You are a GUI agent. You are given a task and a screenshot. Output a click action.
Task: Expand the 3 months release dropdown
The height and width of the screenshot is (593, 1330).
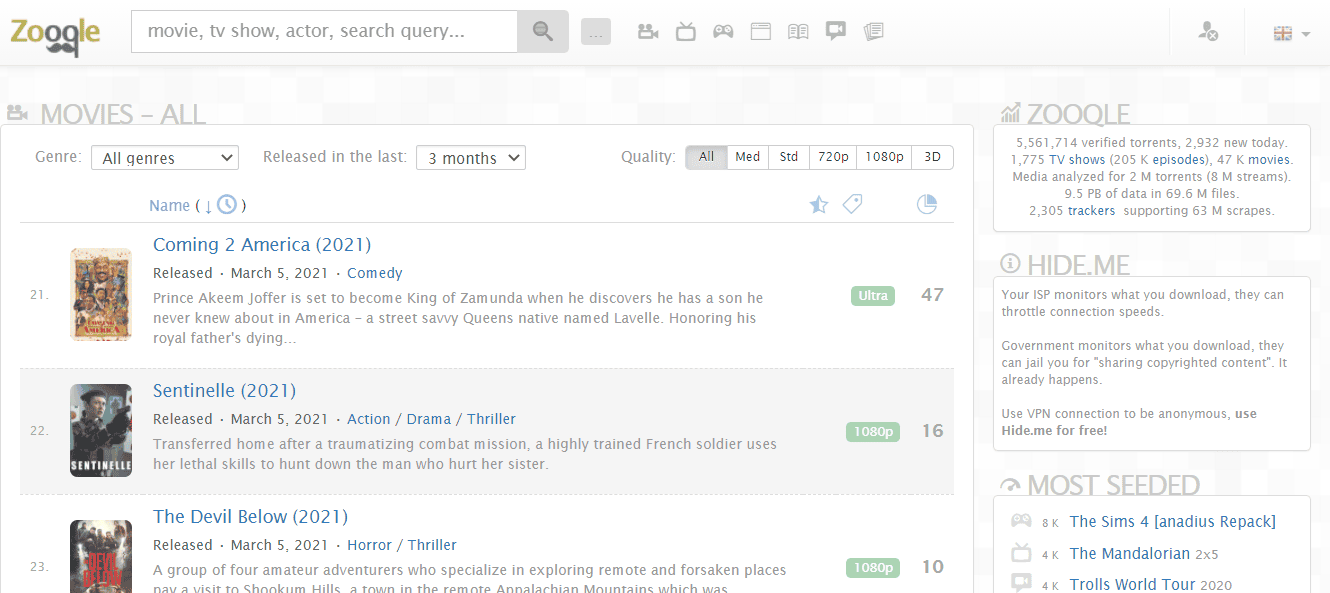point(470,158)
